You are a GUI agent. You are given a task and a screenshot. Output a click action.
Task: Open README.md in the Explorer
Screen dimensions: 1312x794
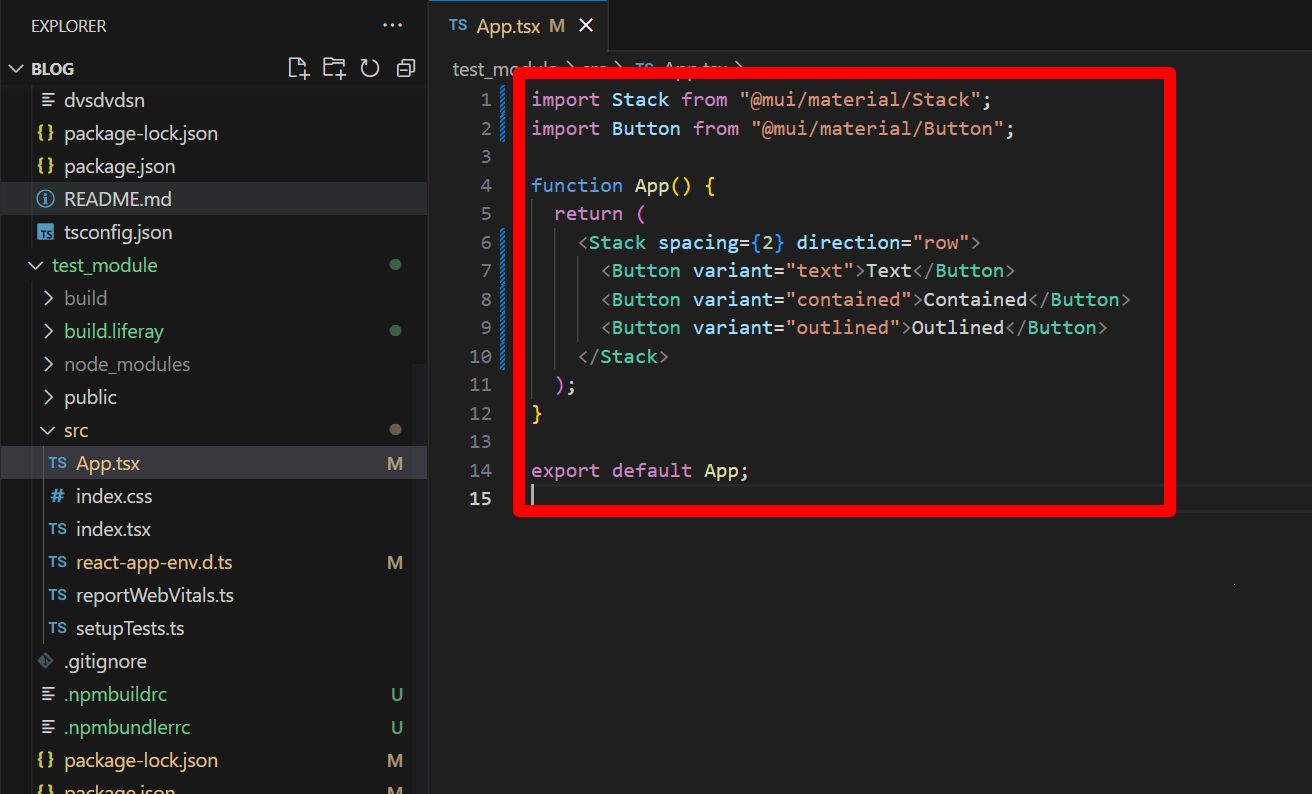[214, 199]
